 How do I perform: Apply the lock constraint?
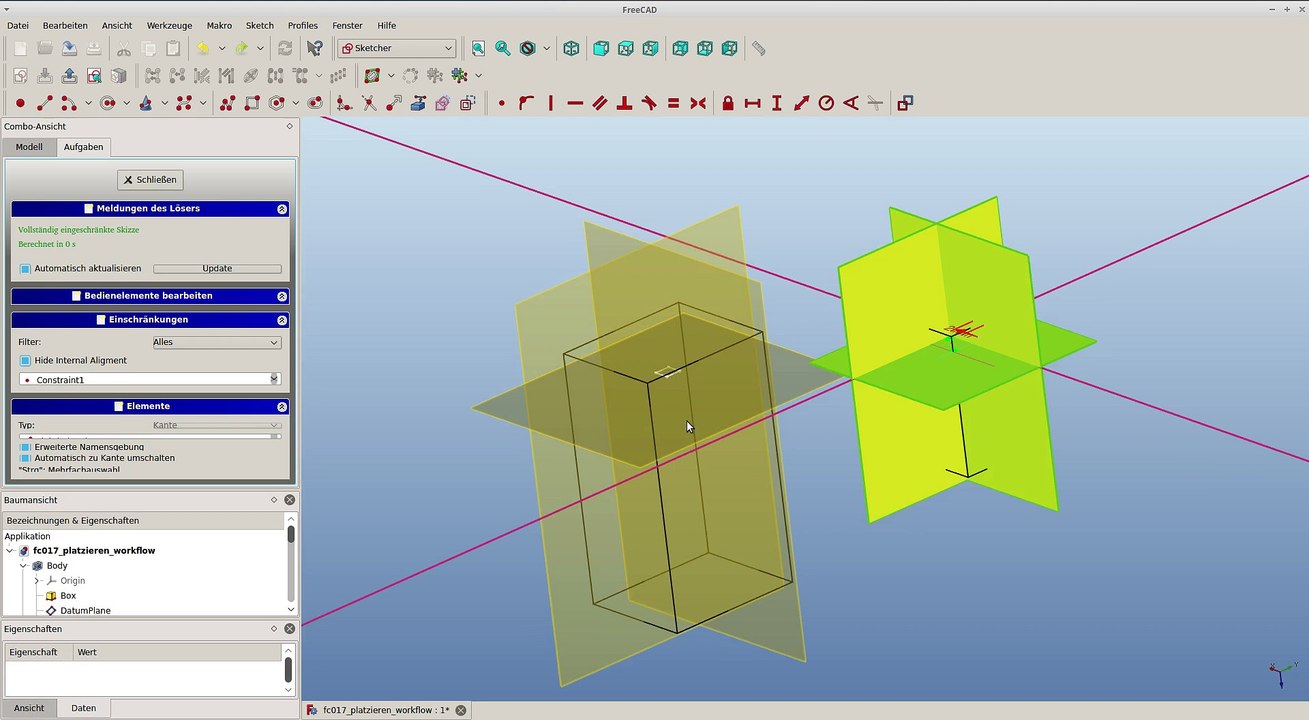pos(728,103)
